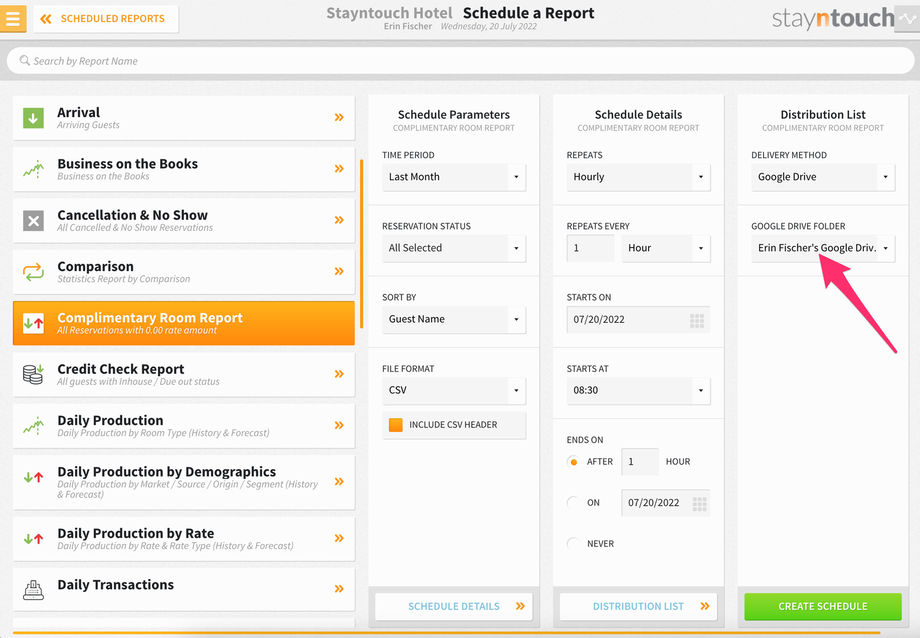This screenshot has height=638, width=920.
Task: Open the Delivery Method dropdown
Action: pyautogui.click(x=823, y=177)
